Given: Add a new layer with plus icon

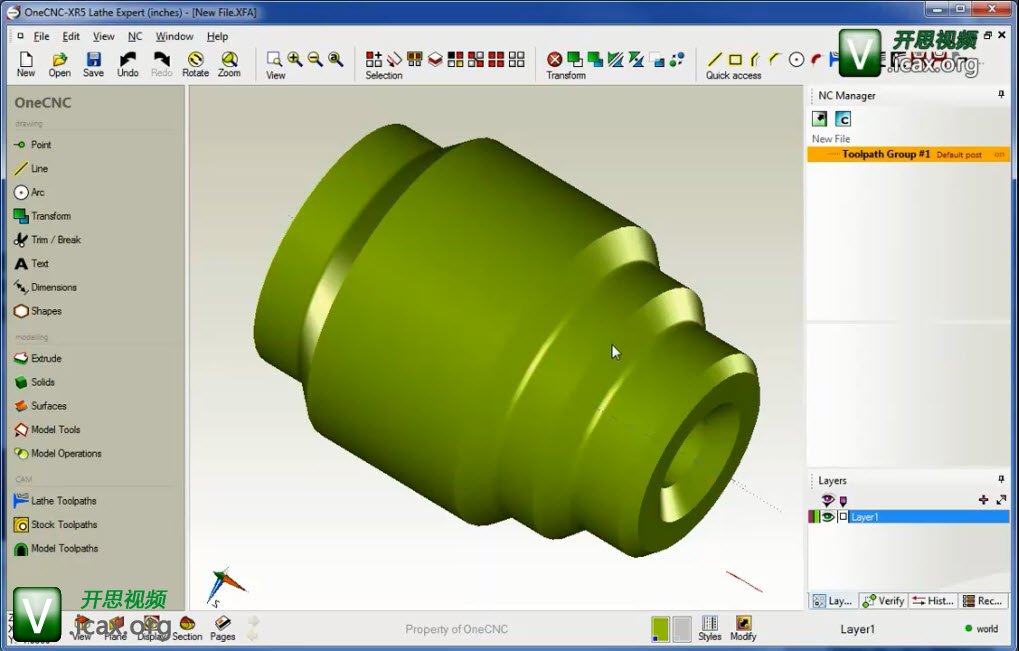Looking at the screenshot, I should click(x=983, y=499).
